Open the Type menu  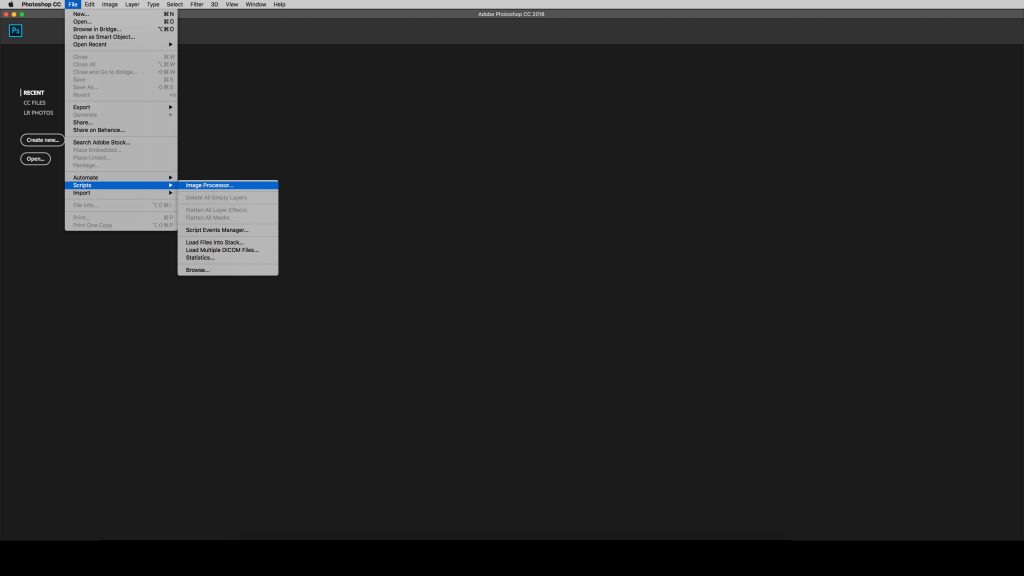pyautogui.click(x=153, y=4)
